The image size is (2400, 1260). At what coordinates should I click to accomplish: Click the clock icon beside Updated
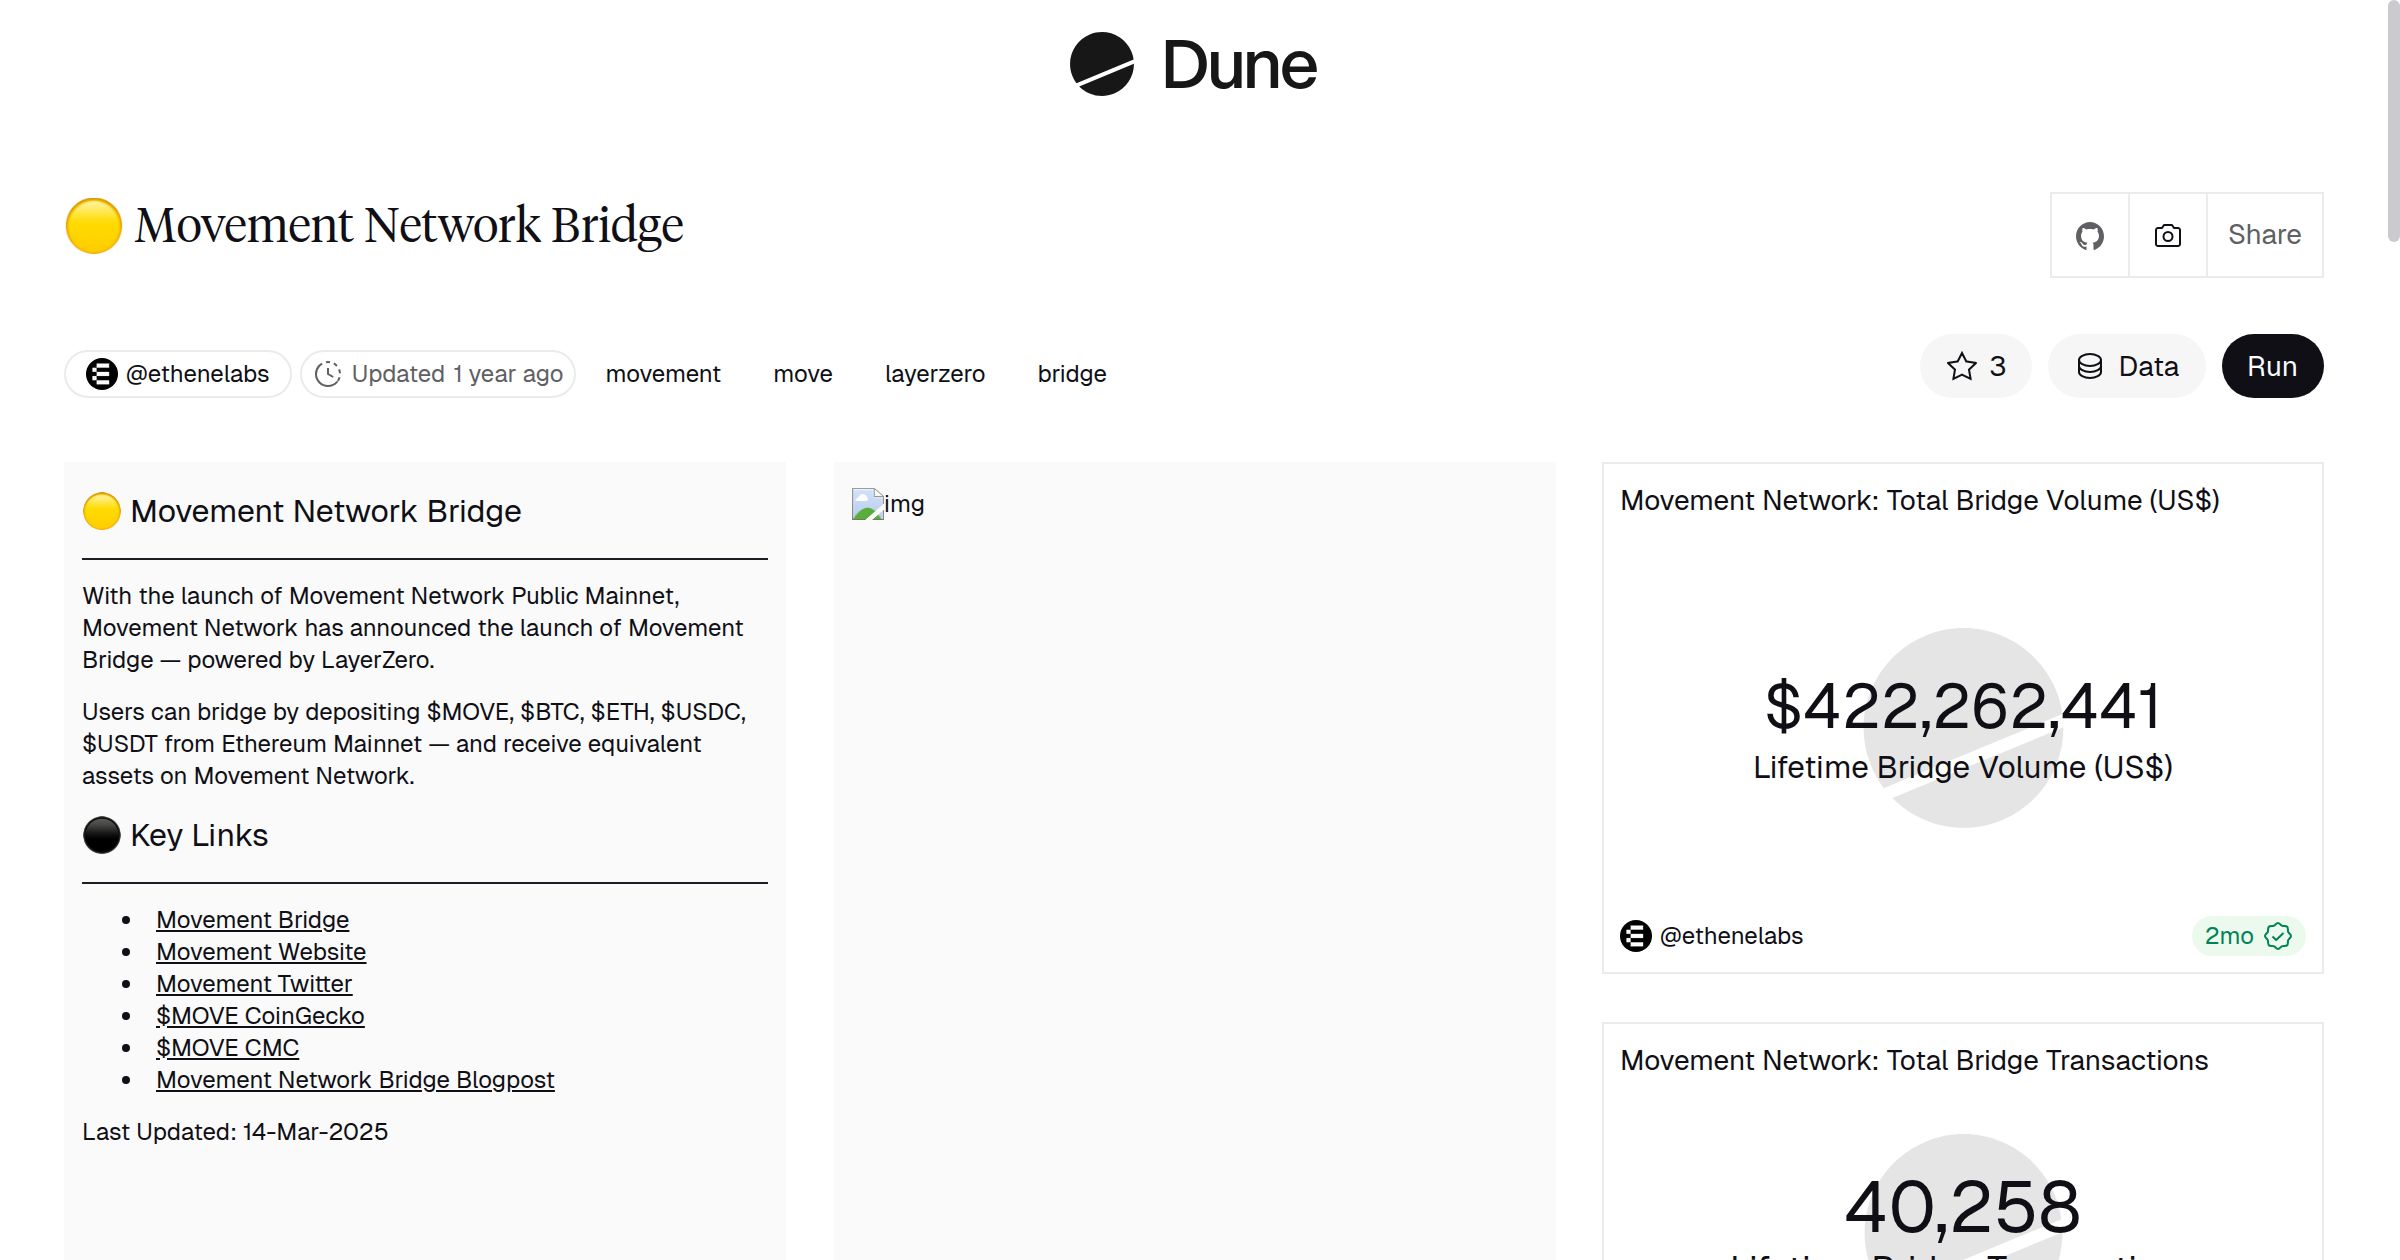(x=328, y=374)
